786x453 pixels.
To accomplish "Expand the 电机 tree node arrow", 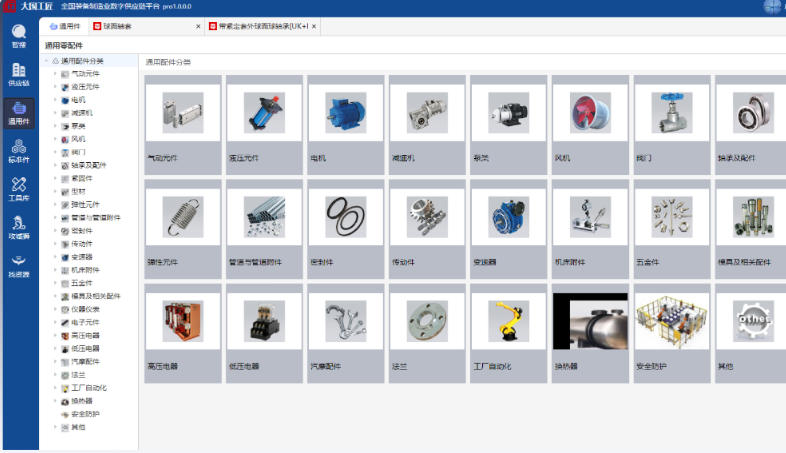I will pyautogui.click(x=55, y=100).
